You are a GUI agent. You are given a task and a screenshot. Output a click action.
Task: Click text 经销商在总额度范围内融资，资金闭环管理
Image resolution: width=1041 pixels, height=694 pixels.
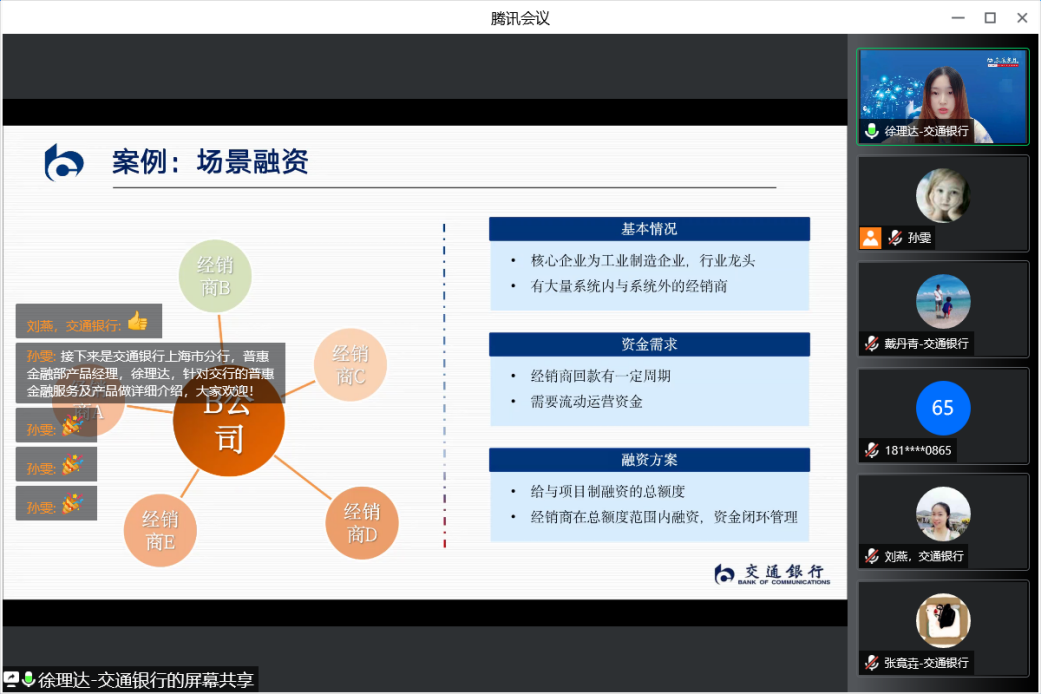(x=664, y=517)
